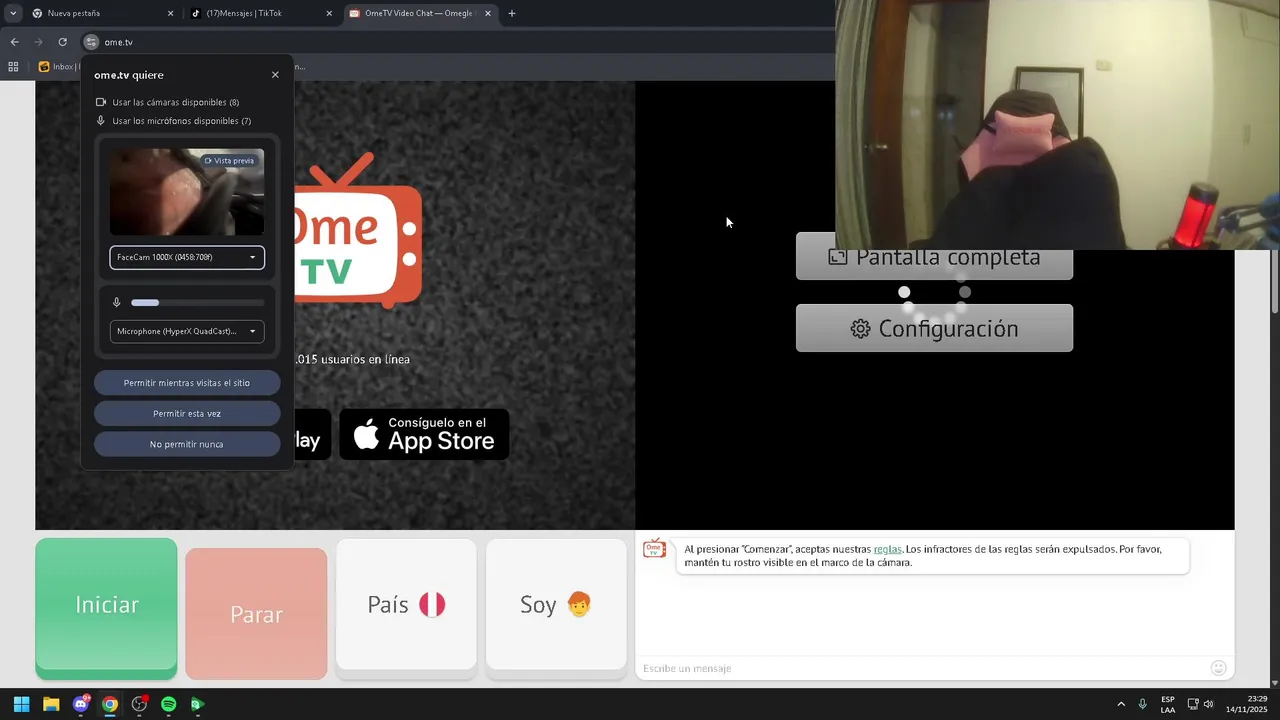
Task: Expand the FaceCam 1000X camera dropdown
Action: [x=187, y=257]
